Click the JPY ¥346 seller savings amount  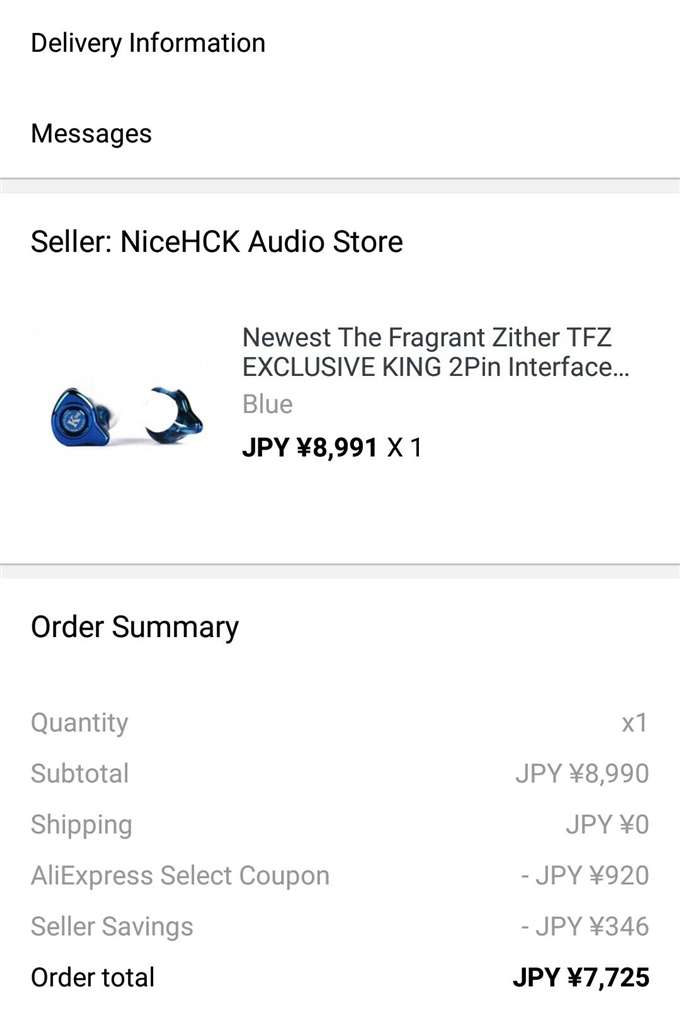tap(585, 927)
